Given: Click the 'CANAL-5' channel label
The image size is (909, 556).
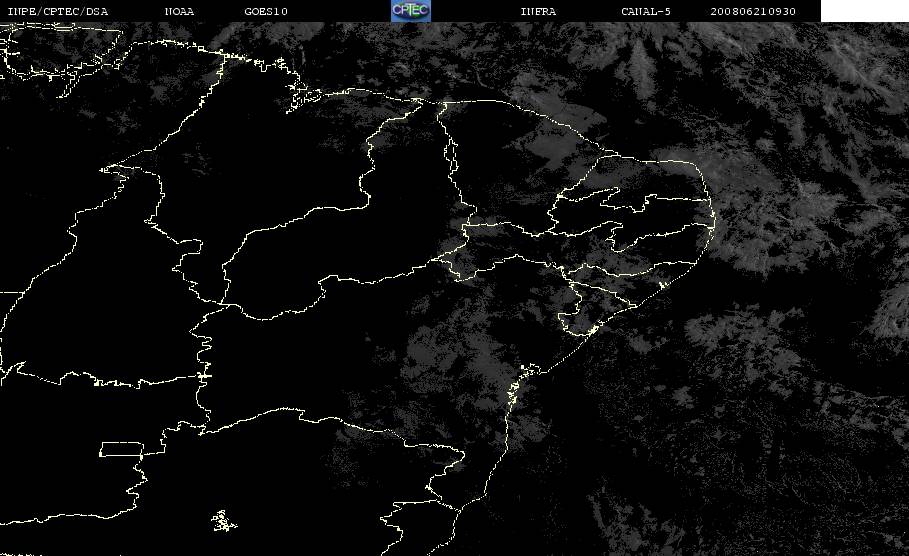Looking at the screenshot, I should pos(646,11).
